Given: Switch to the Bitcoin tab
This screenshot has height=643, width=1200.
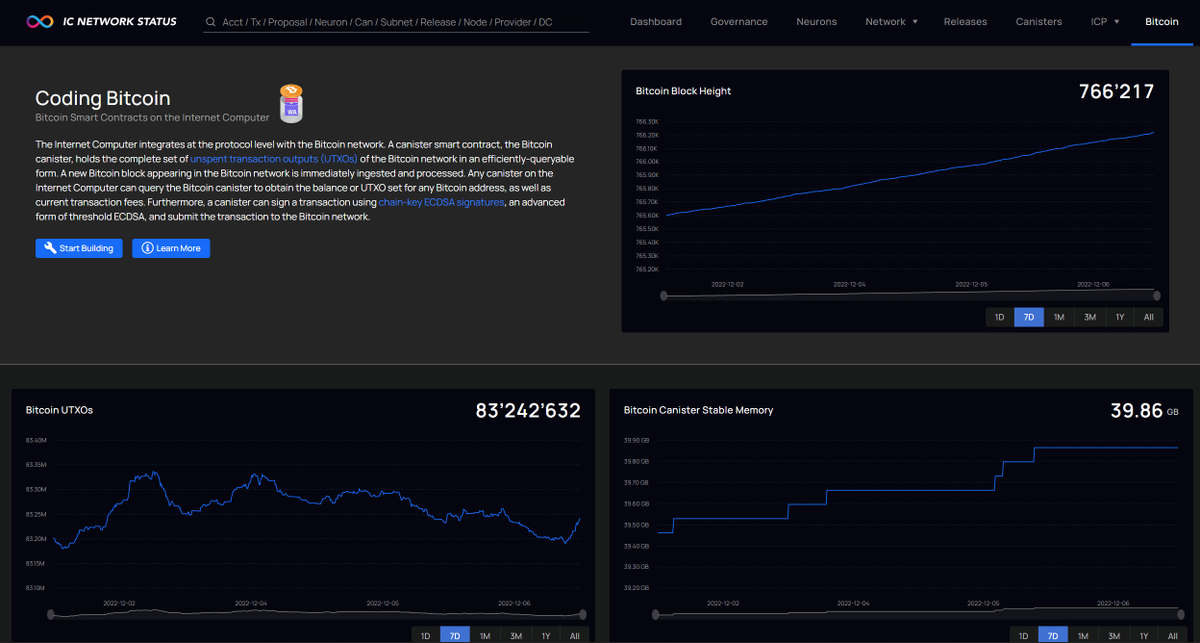Looking at the screenshot, I should 1162,22.
